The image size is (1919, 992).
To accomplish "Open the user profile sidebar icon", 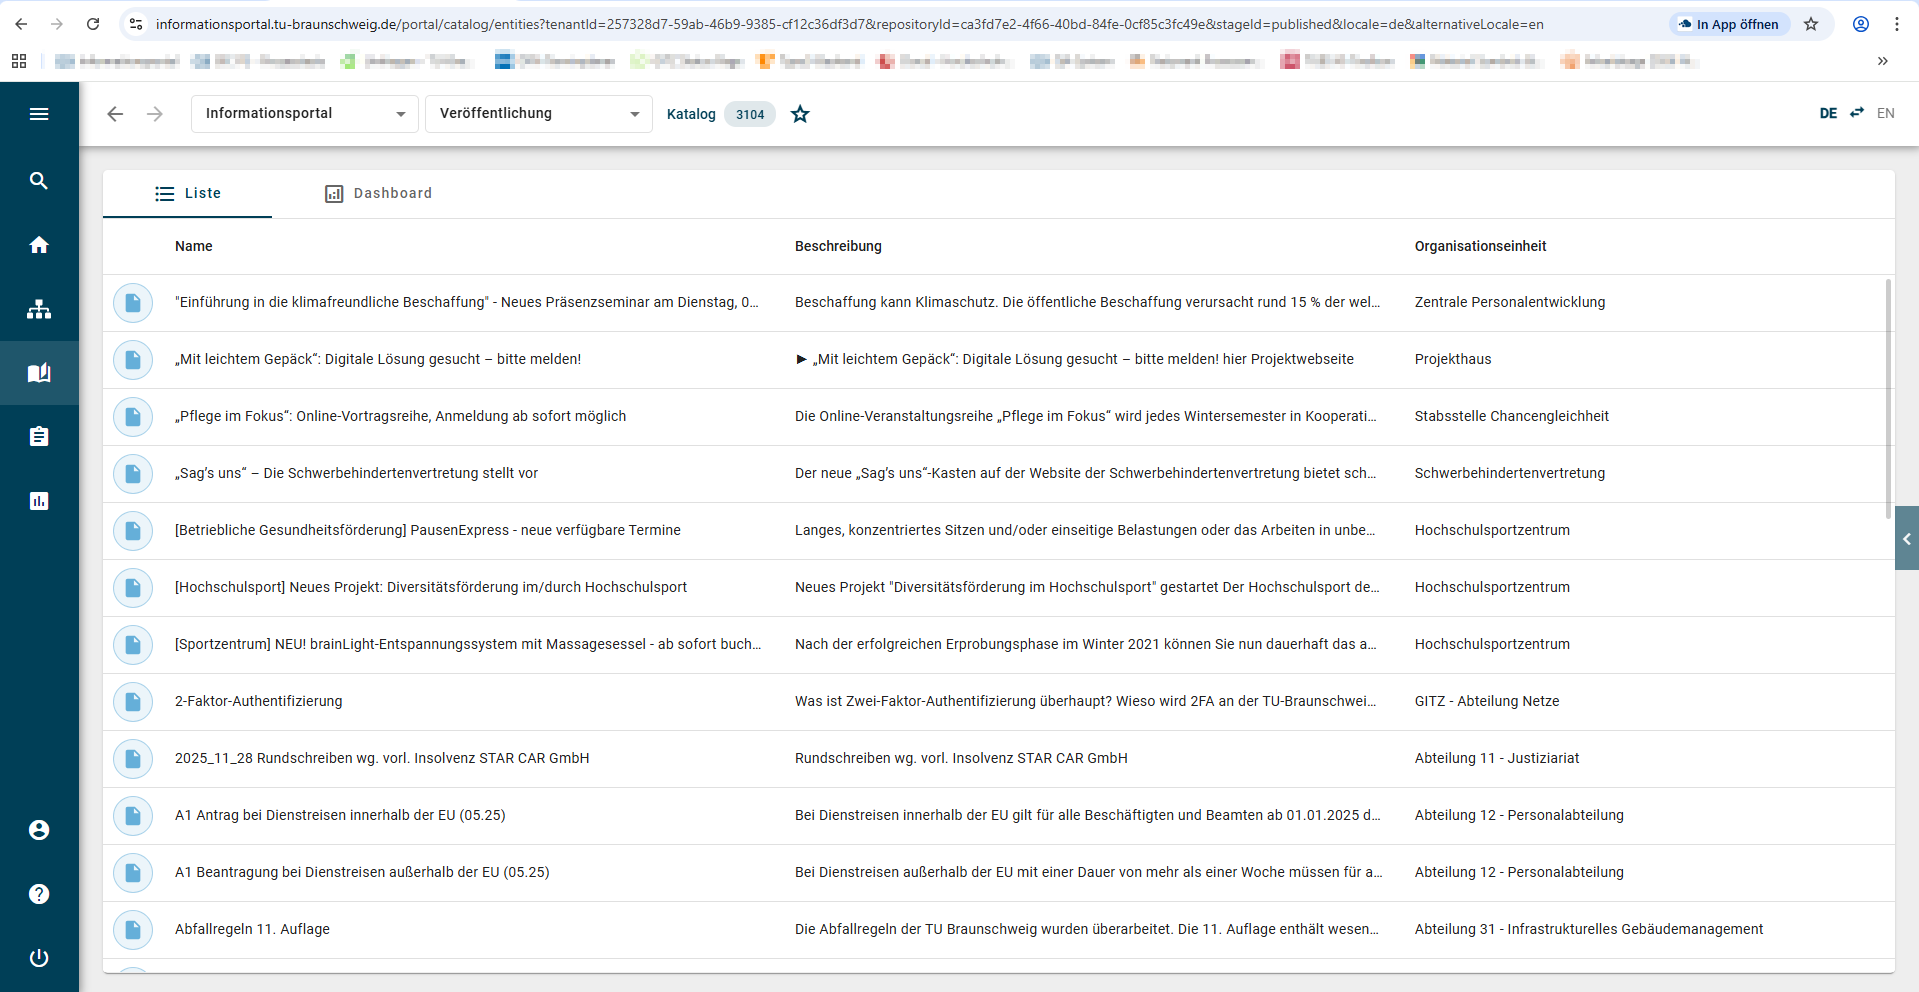I will click(39, 830).
